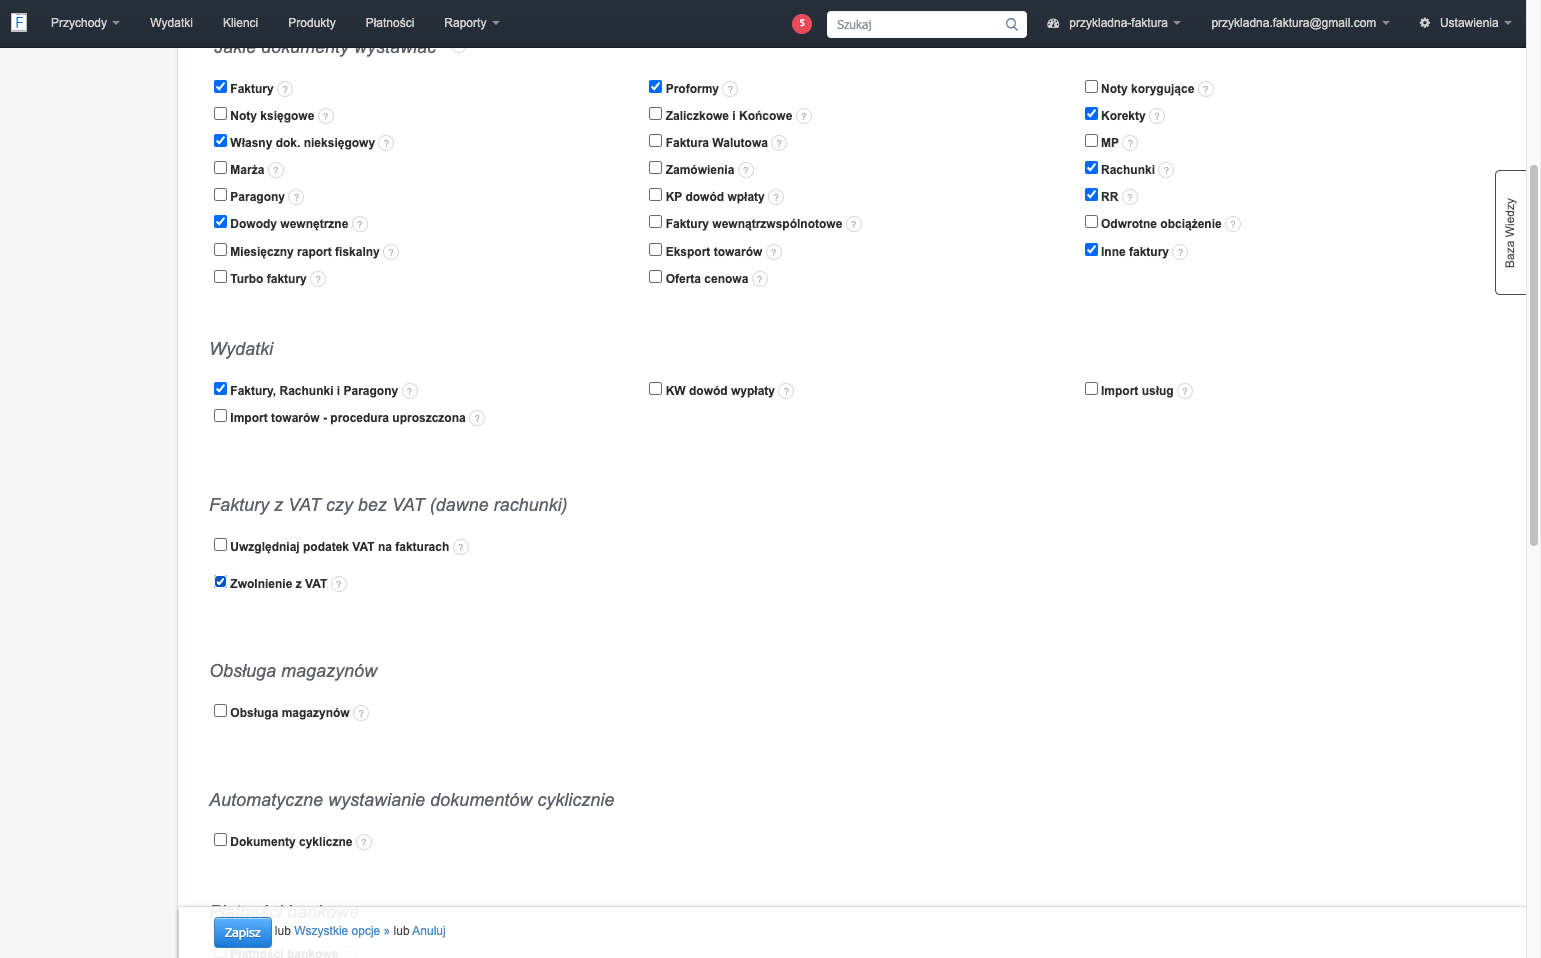
Task: Open the Klienci menu item
Action: (x=240, y=23)
